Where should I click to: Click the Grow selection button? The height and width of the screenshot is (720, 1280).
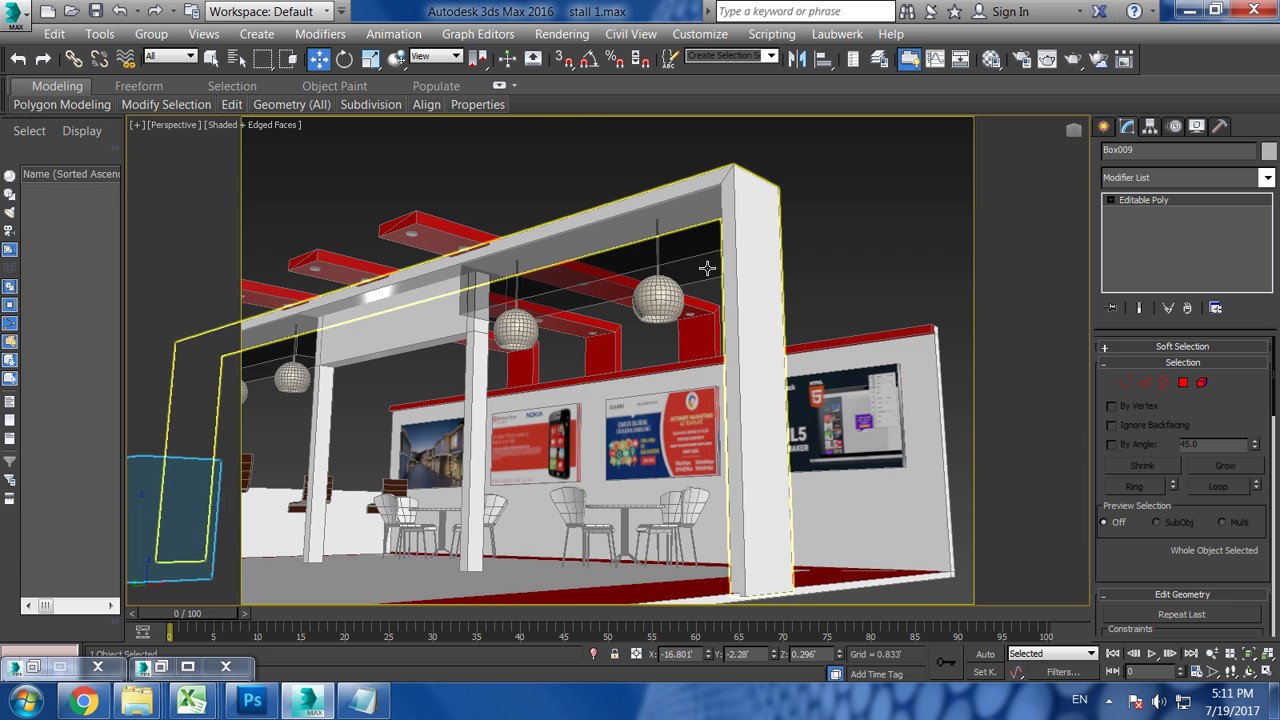tap(1225, 466)
